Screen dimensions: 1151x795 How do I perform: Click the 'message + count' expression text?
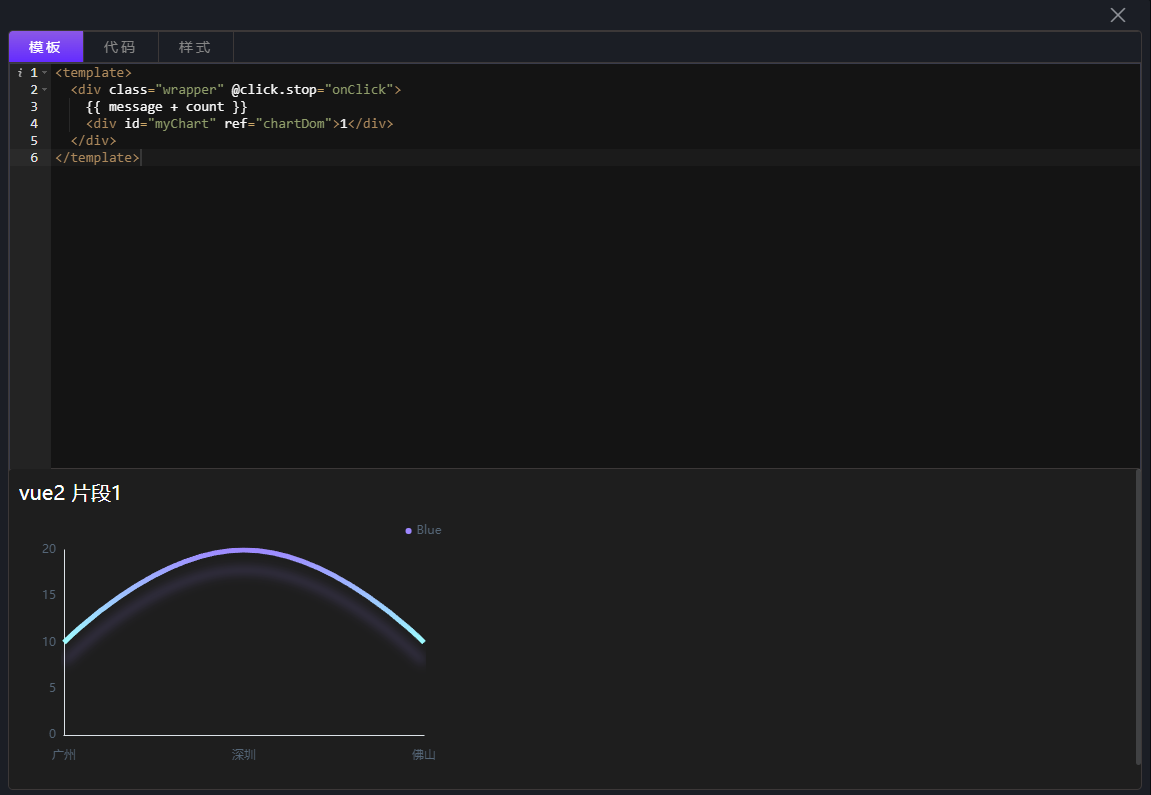point(166,106)
